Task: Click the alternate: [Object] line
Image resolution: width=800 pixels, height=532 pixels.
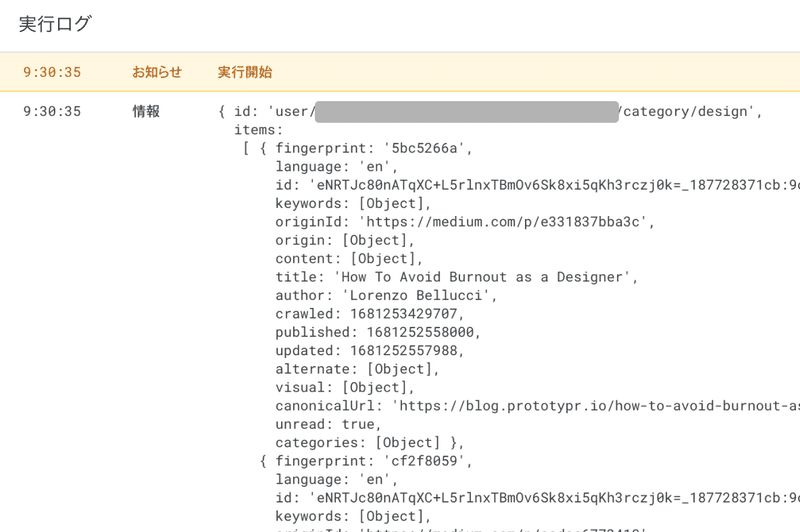Action: pyautogui.click(x=357, y=369)
